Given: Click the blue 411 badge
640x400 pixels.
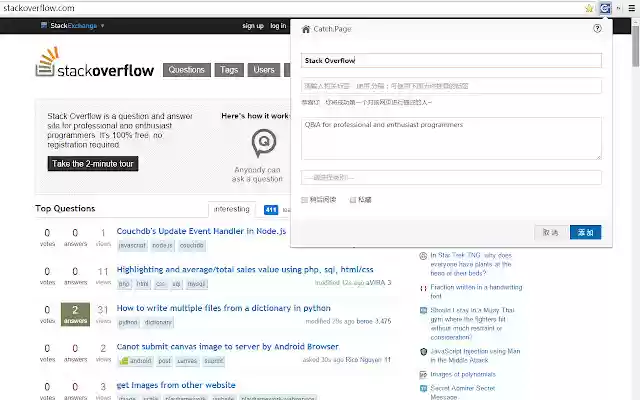Looking at the screenshot, I should [271, 210].
